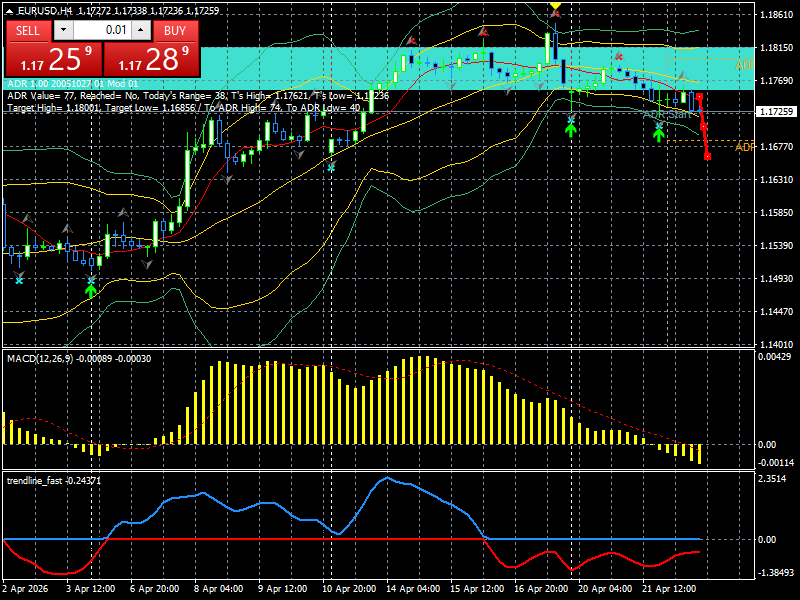Viewport: 800px width, 600px height.
Task: Click the 'Target High= 1.18001' info line
Action: tap(183, 108)
